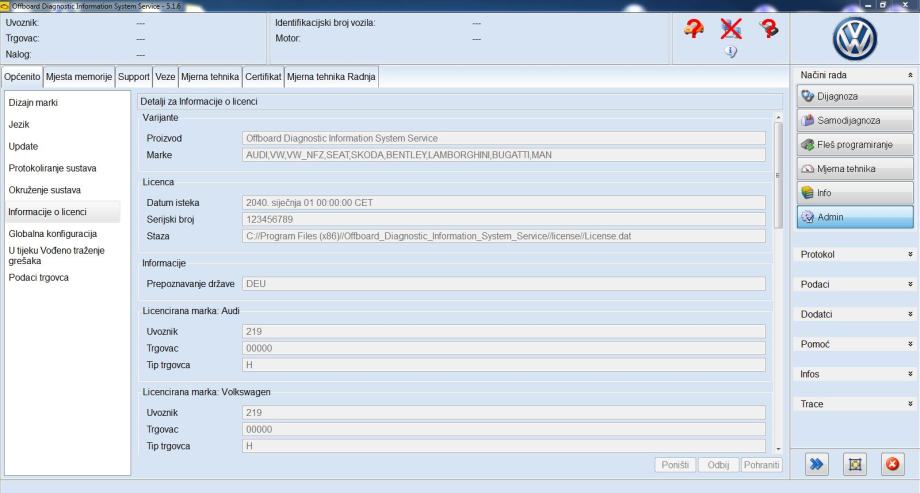
Task: Select Fleš programiranje mode
Action: [854, 144]
